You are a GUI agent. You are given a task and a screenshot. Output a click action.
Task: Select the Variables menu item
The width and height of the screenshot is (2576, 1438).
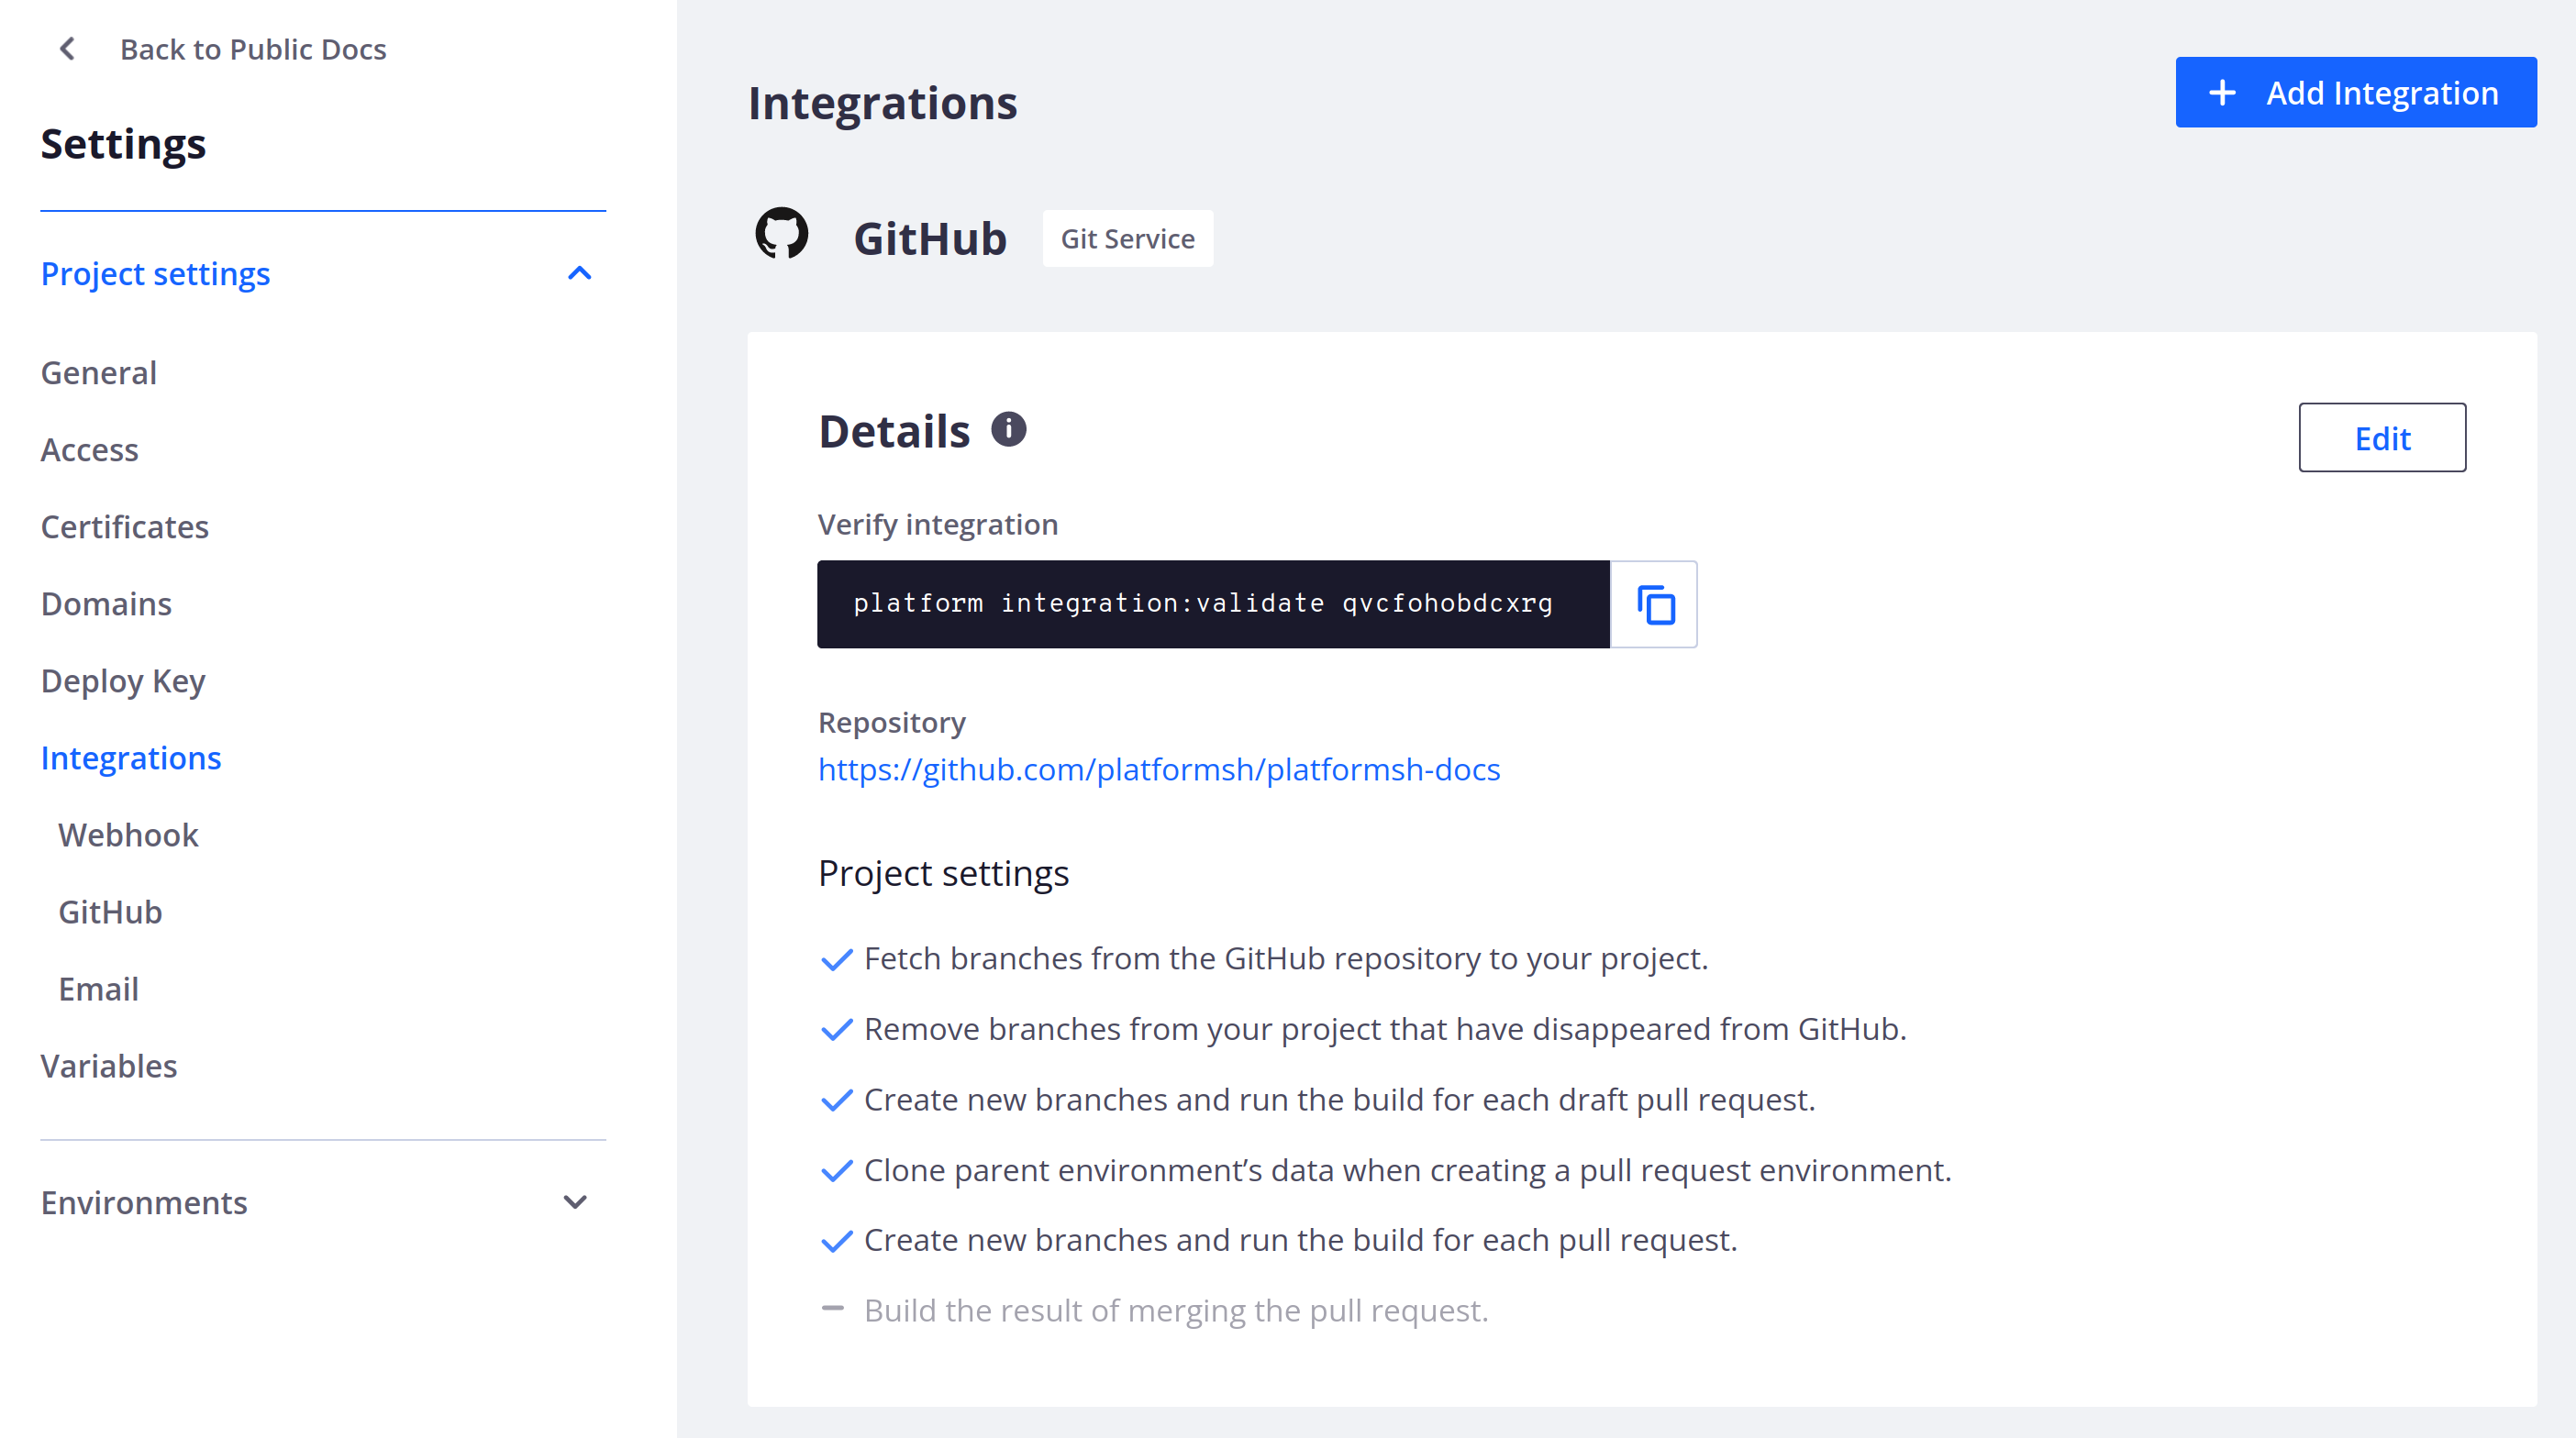pos(108,1063)
